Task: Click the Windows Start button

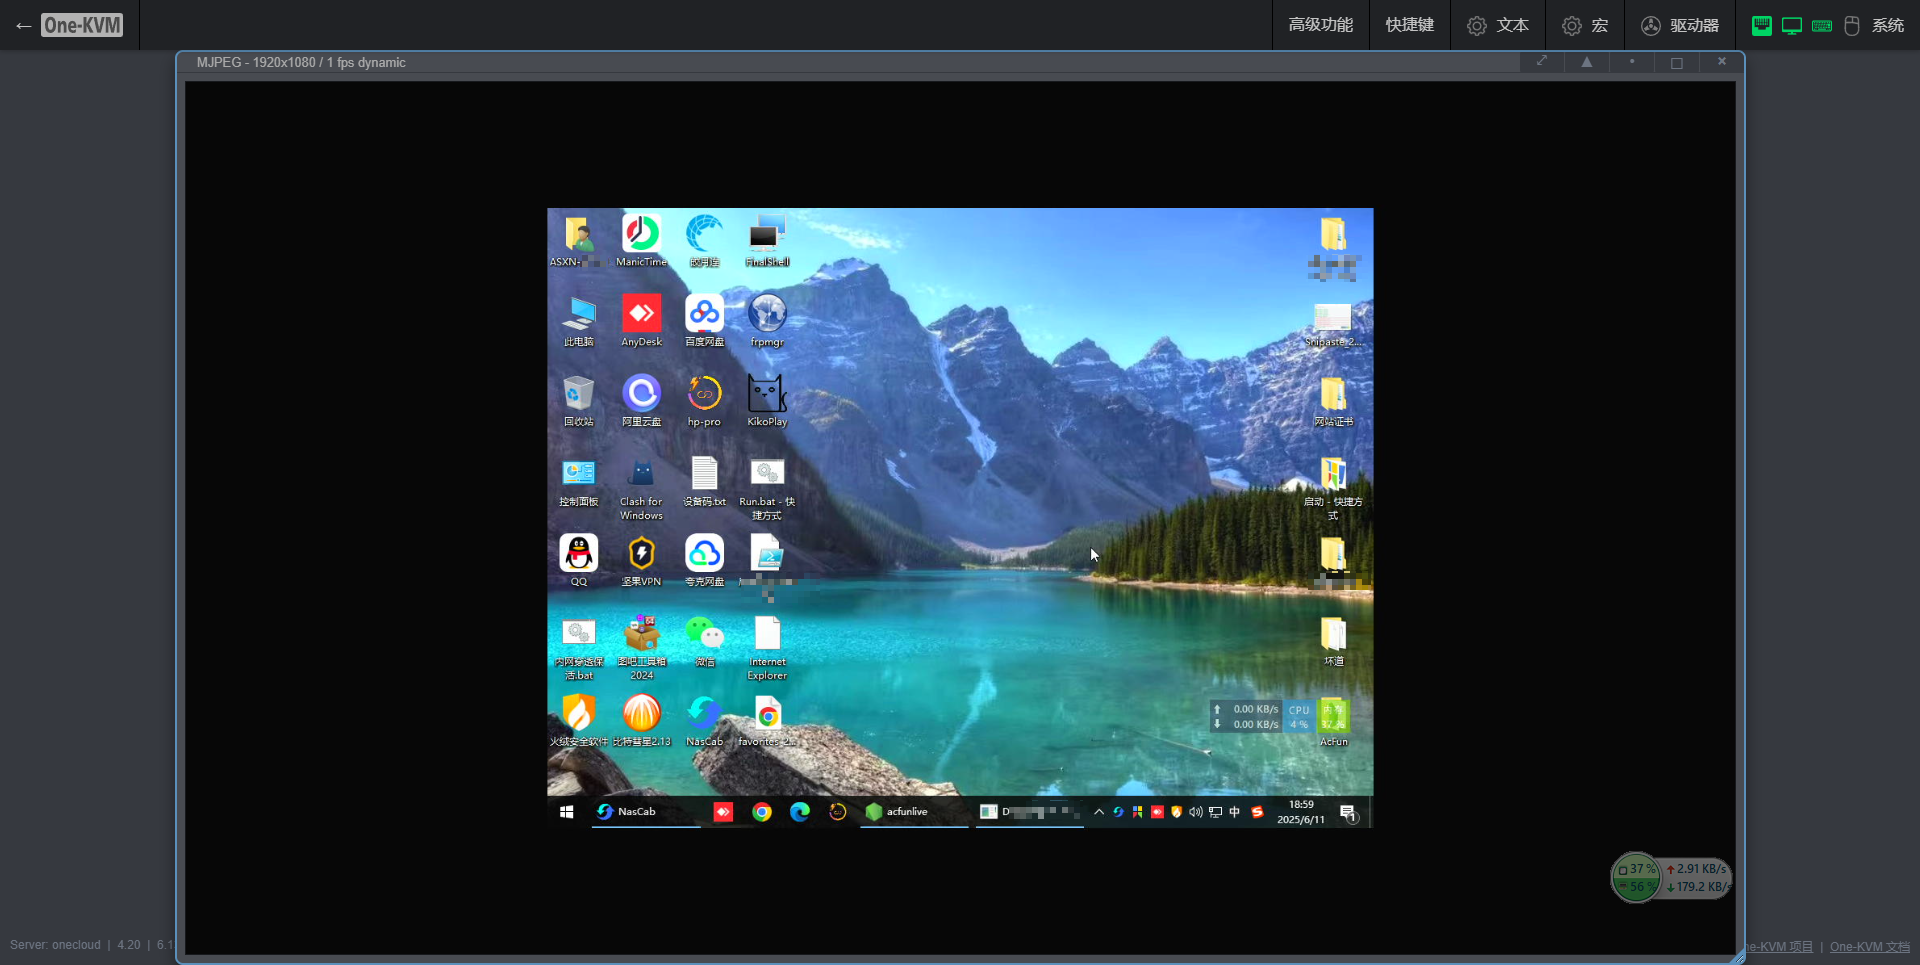Action: (567, 812)
